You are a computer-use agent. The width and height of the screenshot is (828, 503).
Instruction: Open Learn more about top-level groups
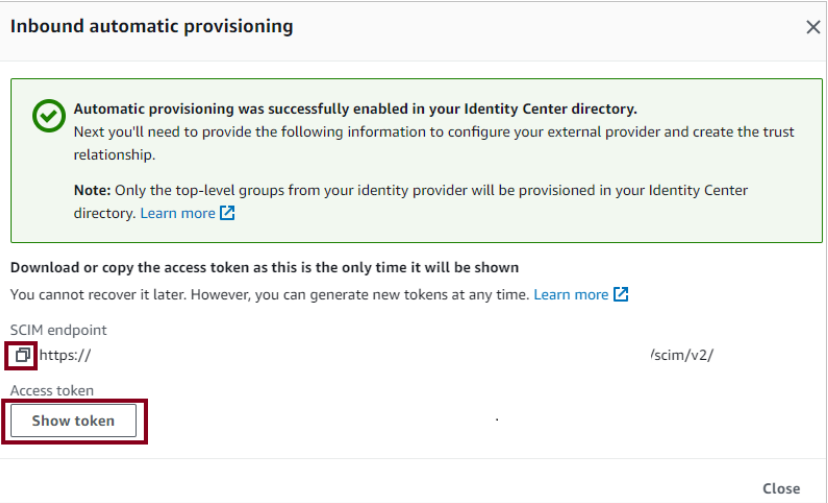pos(177,213)
